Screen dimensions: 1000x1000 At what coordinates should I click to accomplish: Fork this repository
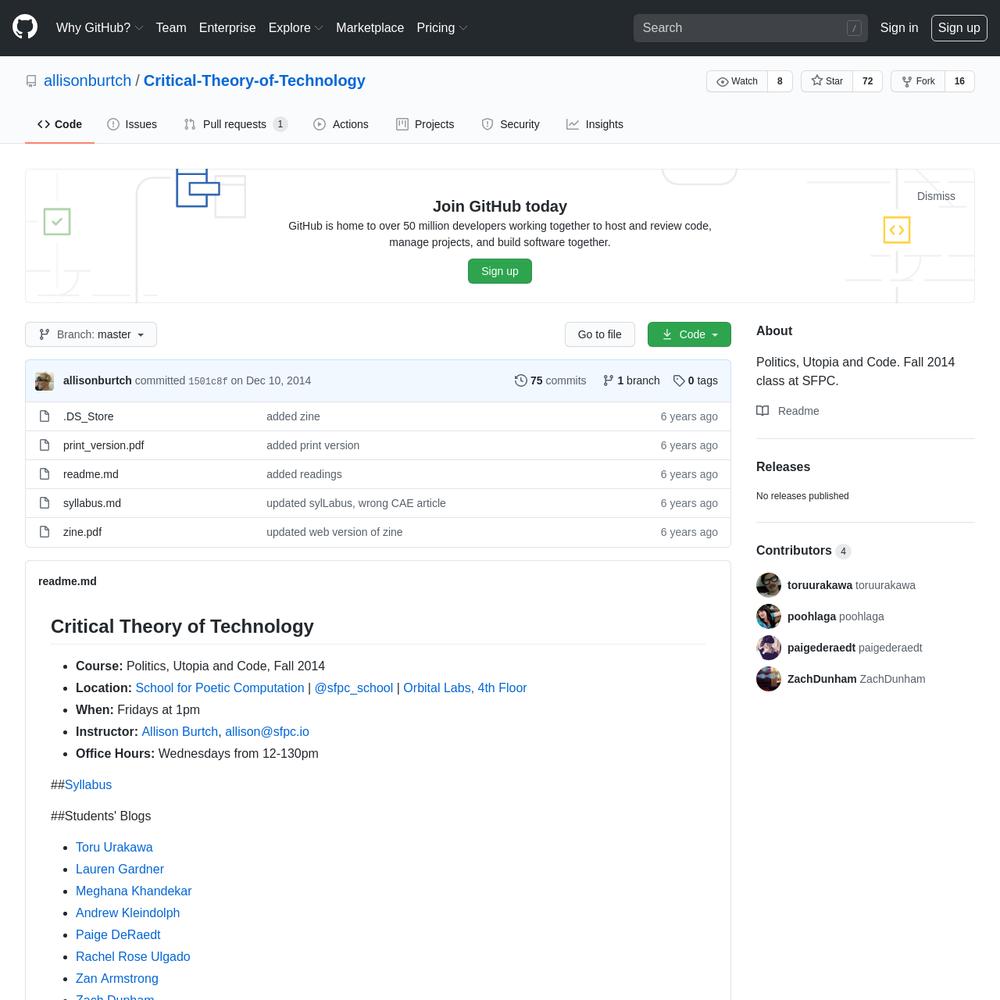[918, 81]
